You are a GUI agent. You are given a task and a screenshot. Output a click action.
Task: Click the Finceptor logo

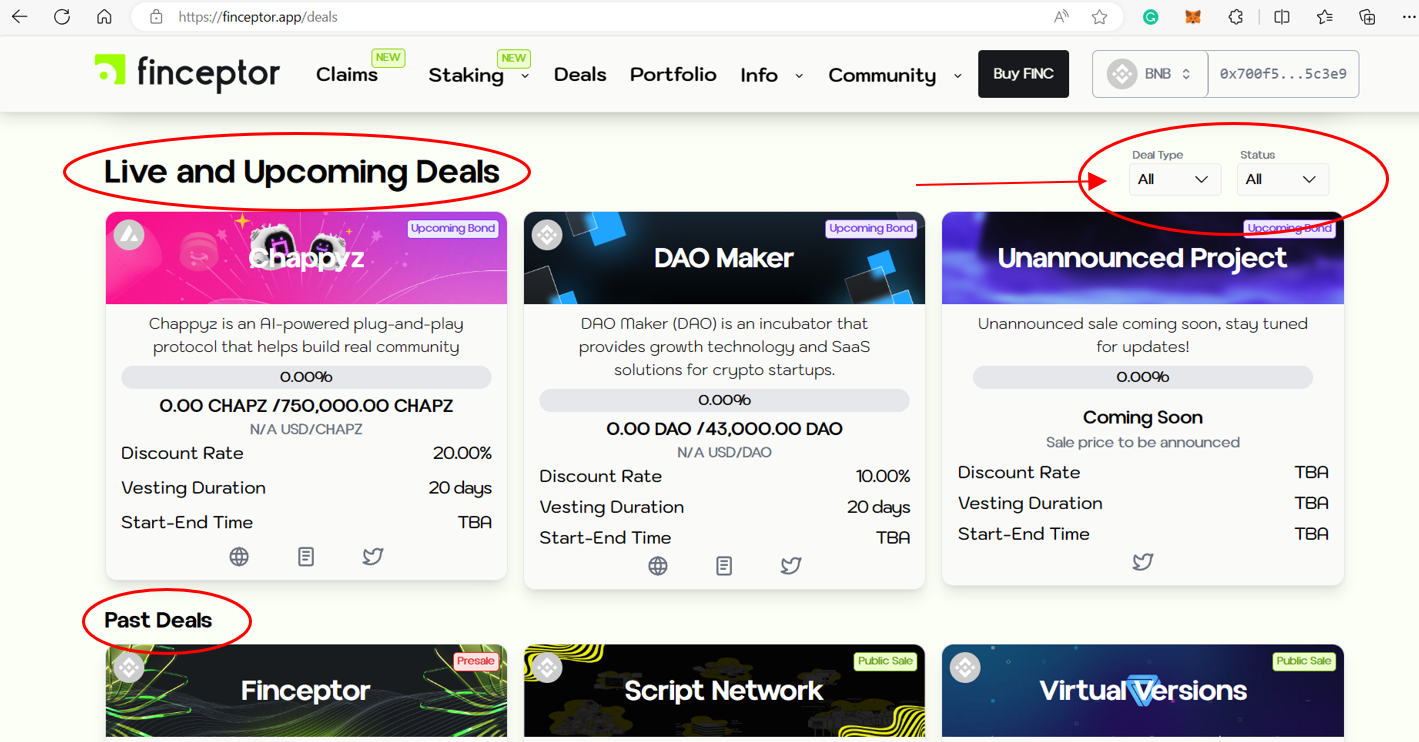coord(188,73)
